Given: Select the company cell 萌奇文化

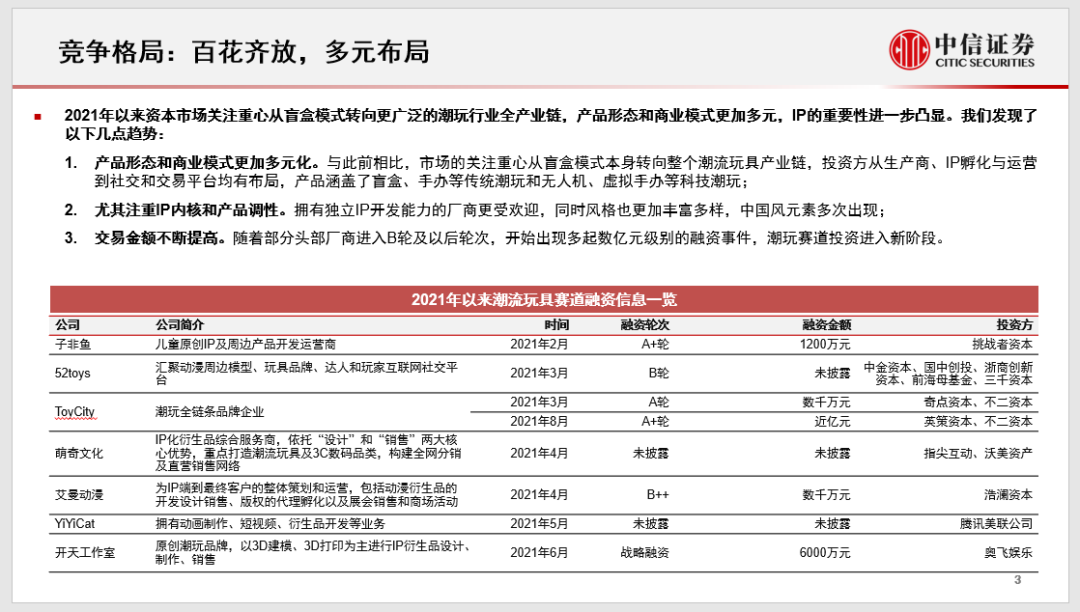Looking at the screenshot, I should 79,453.
